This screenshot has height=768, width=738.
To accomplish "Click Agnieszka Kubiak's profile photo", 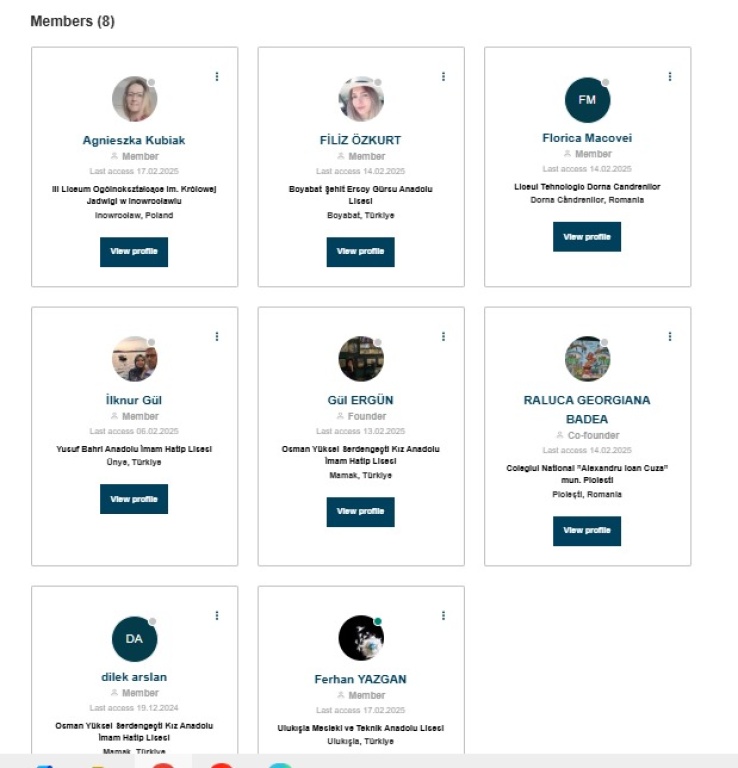I will tap(134, 100).
